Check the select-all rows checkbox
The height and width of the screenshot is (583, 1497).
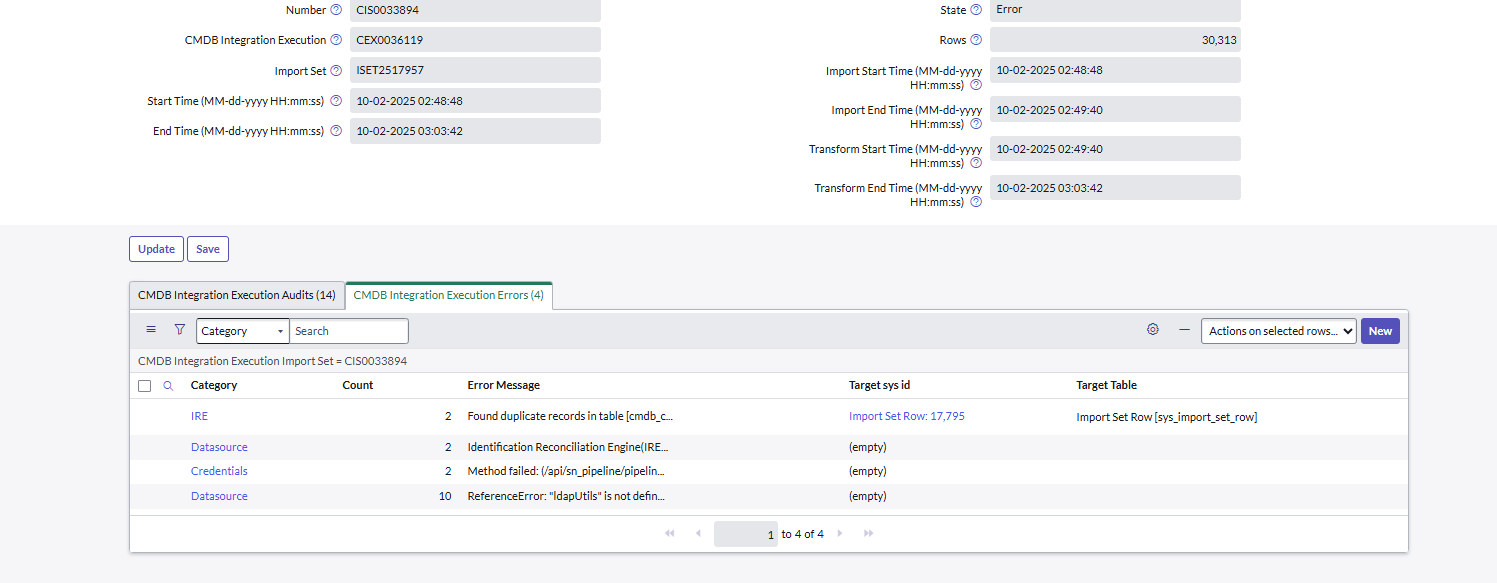(145, 386)
